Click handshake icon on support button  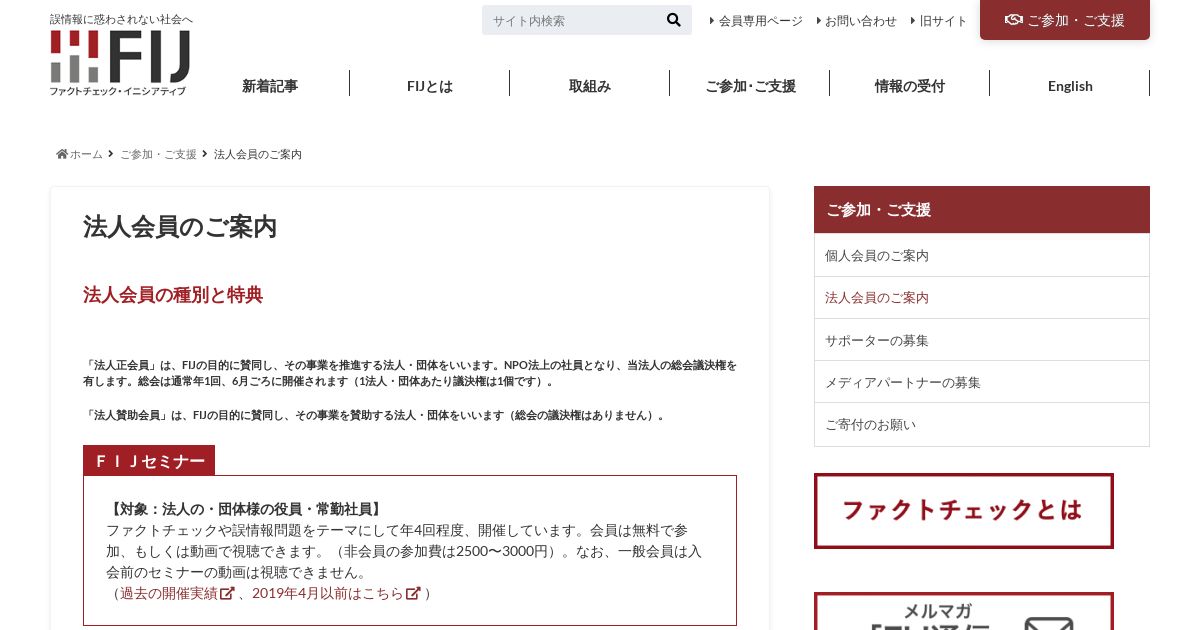pyautogui.click(x=1014, y=19)
